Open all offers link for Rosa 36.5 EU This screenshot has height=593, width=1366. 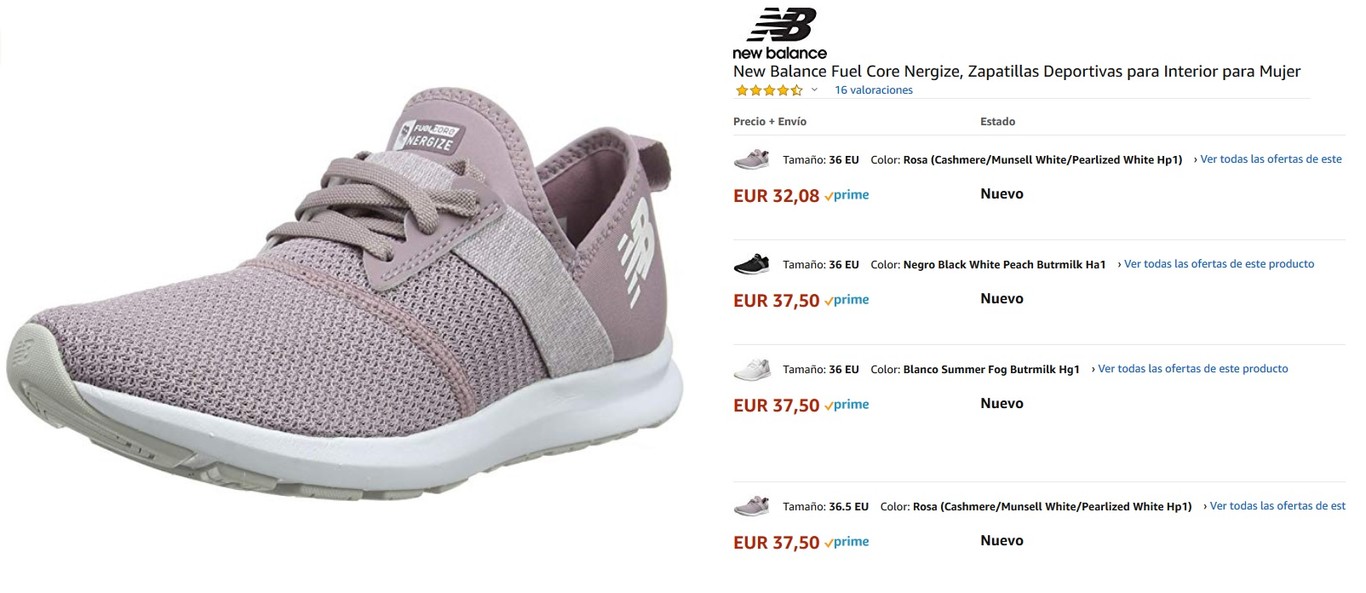(x=1277, y=506)
